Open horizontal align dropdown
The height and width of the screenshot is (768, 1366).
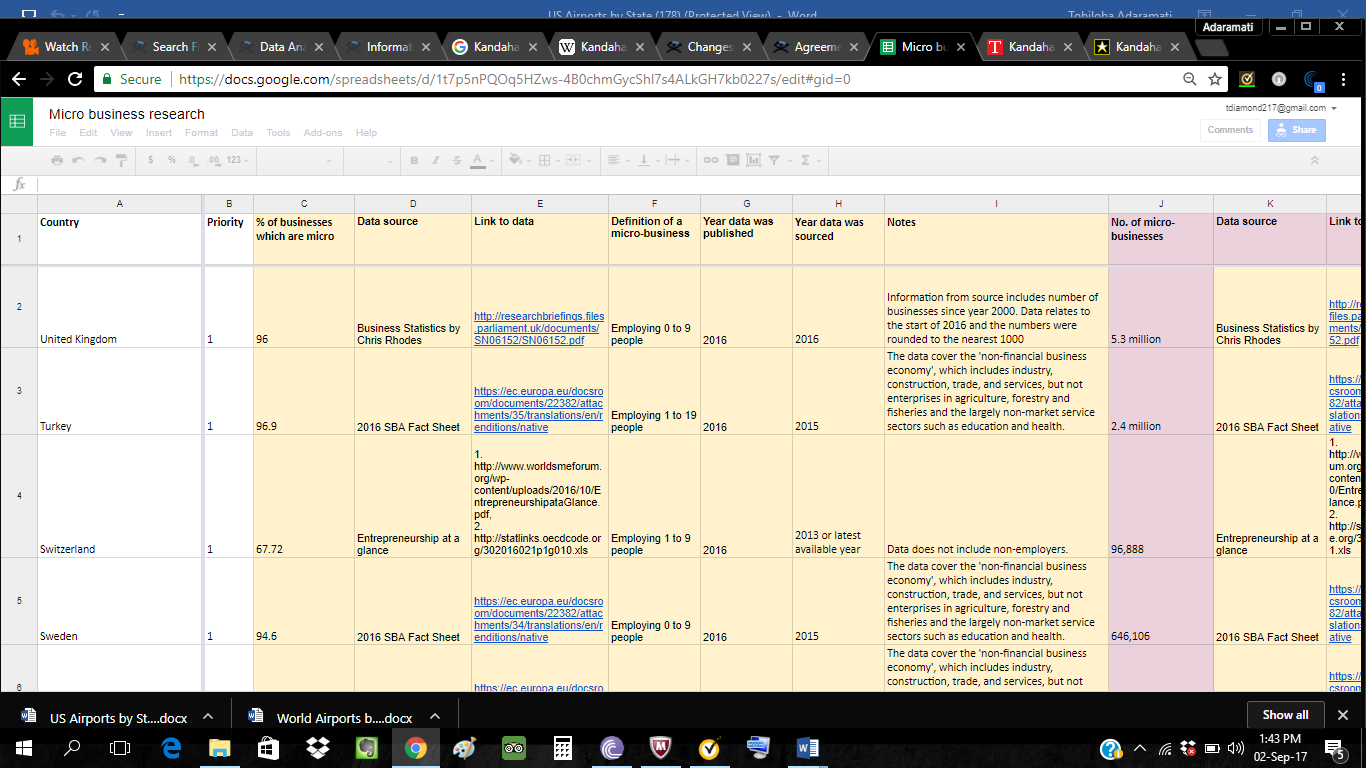click(618, 160)
